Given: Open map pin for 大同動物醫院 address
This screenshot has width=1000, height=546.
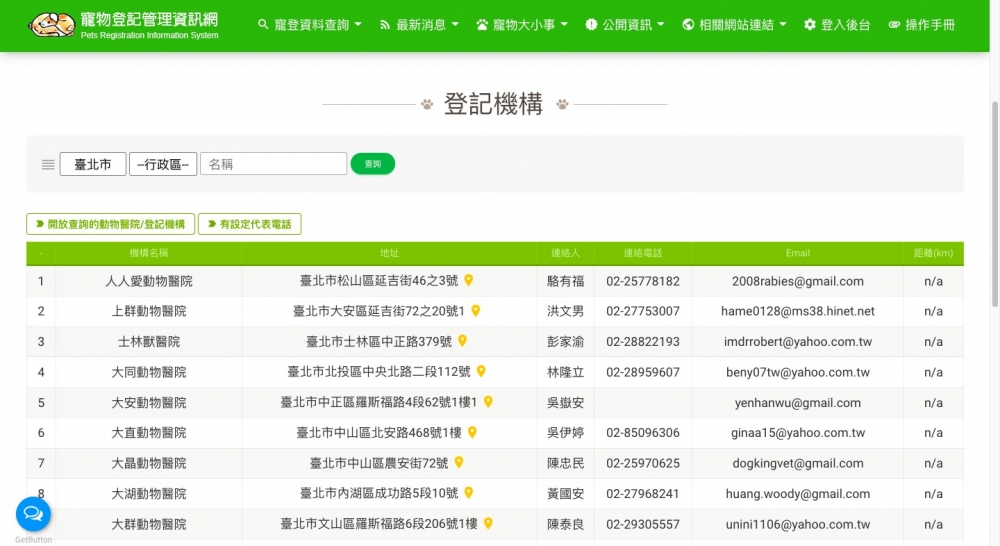Looking at the screenshot, I should pyautogui.click(x=482, y=371).
